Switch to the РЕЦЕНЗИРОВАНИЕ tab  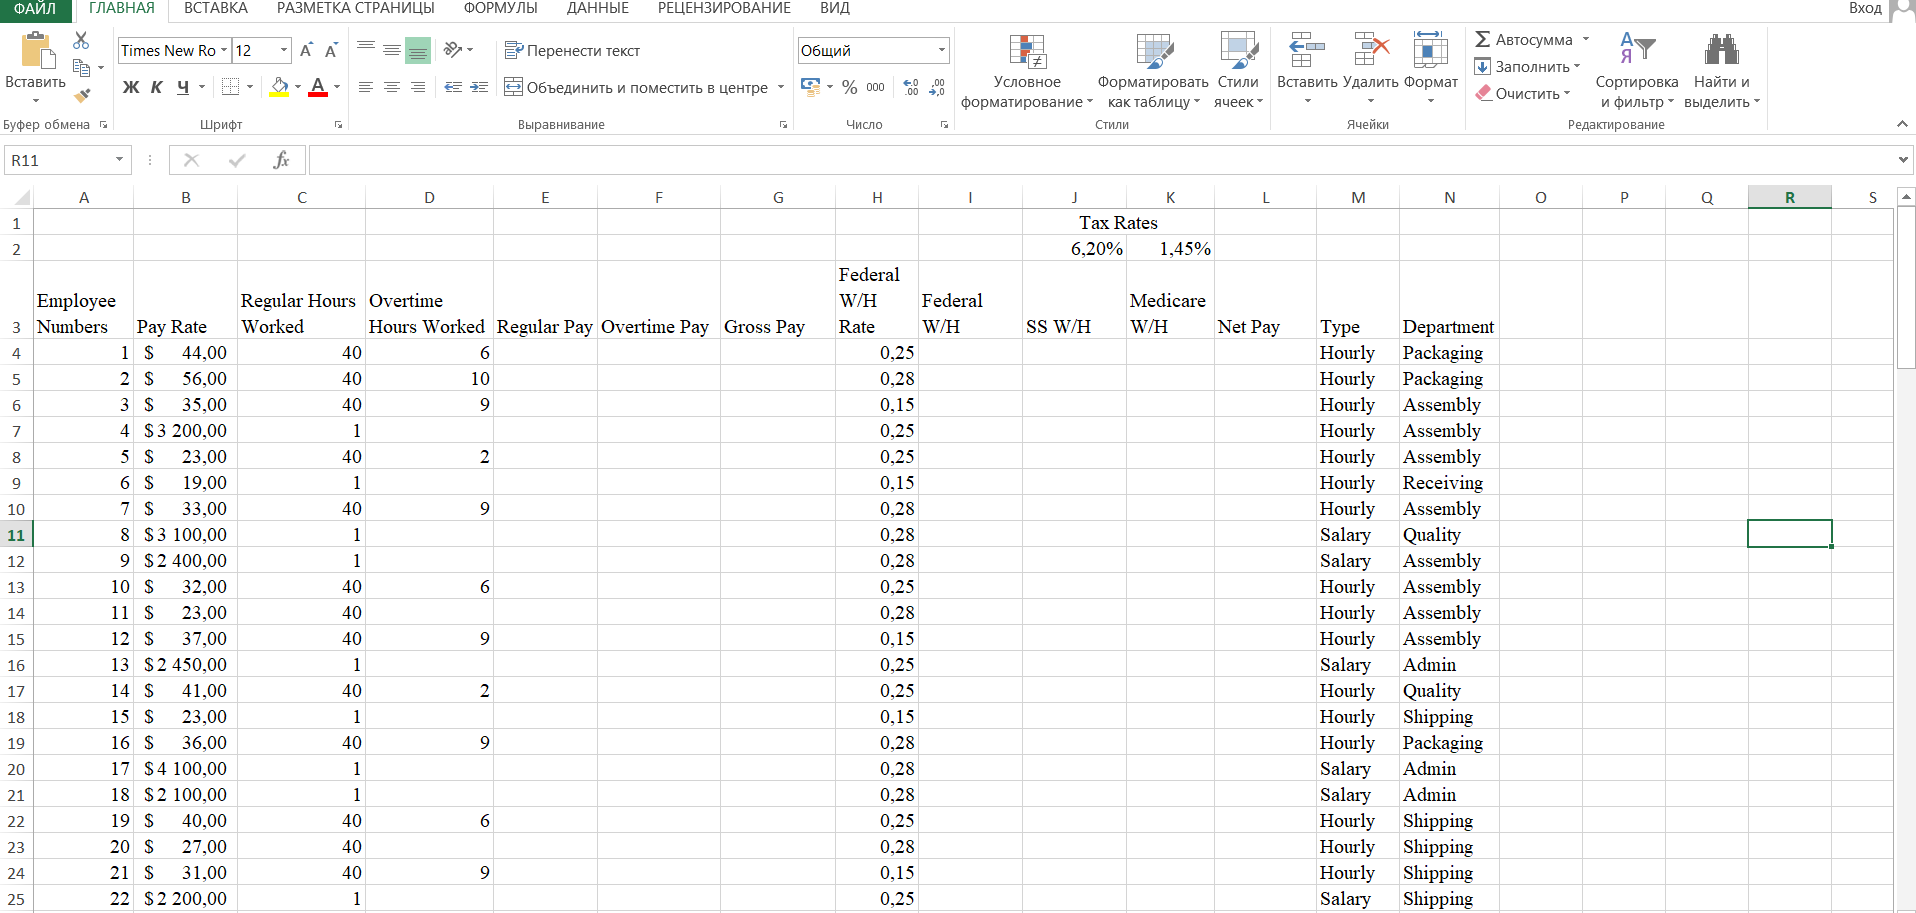[x=724, y=8]
